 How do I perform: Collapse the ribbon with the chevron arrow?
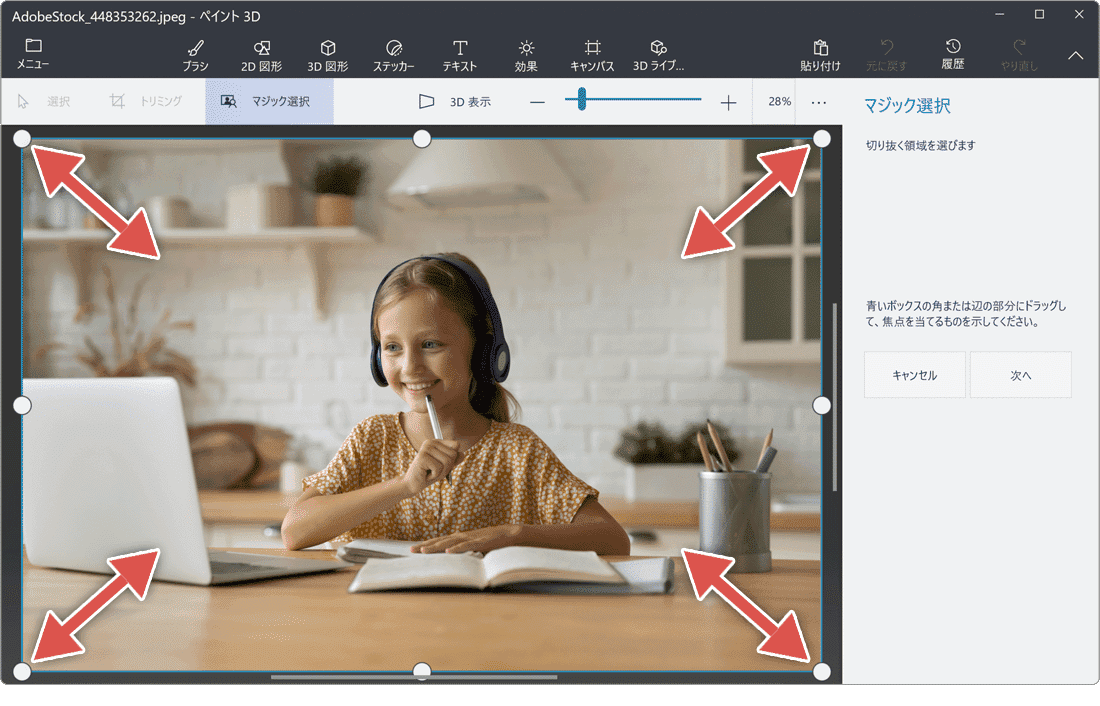1075,56
